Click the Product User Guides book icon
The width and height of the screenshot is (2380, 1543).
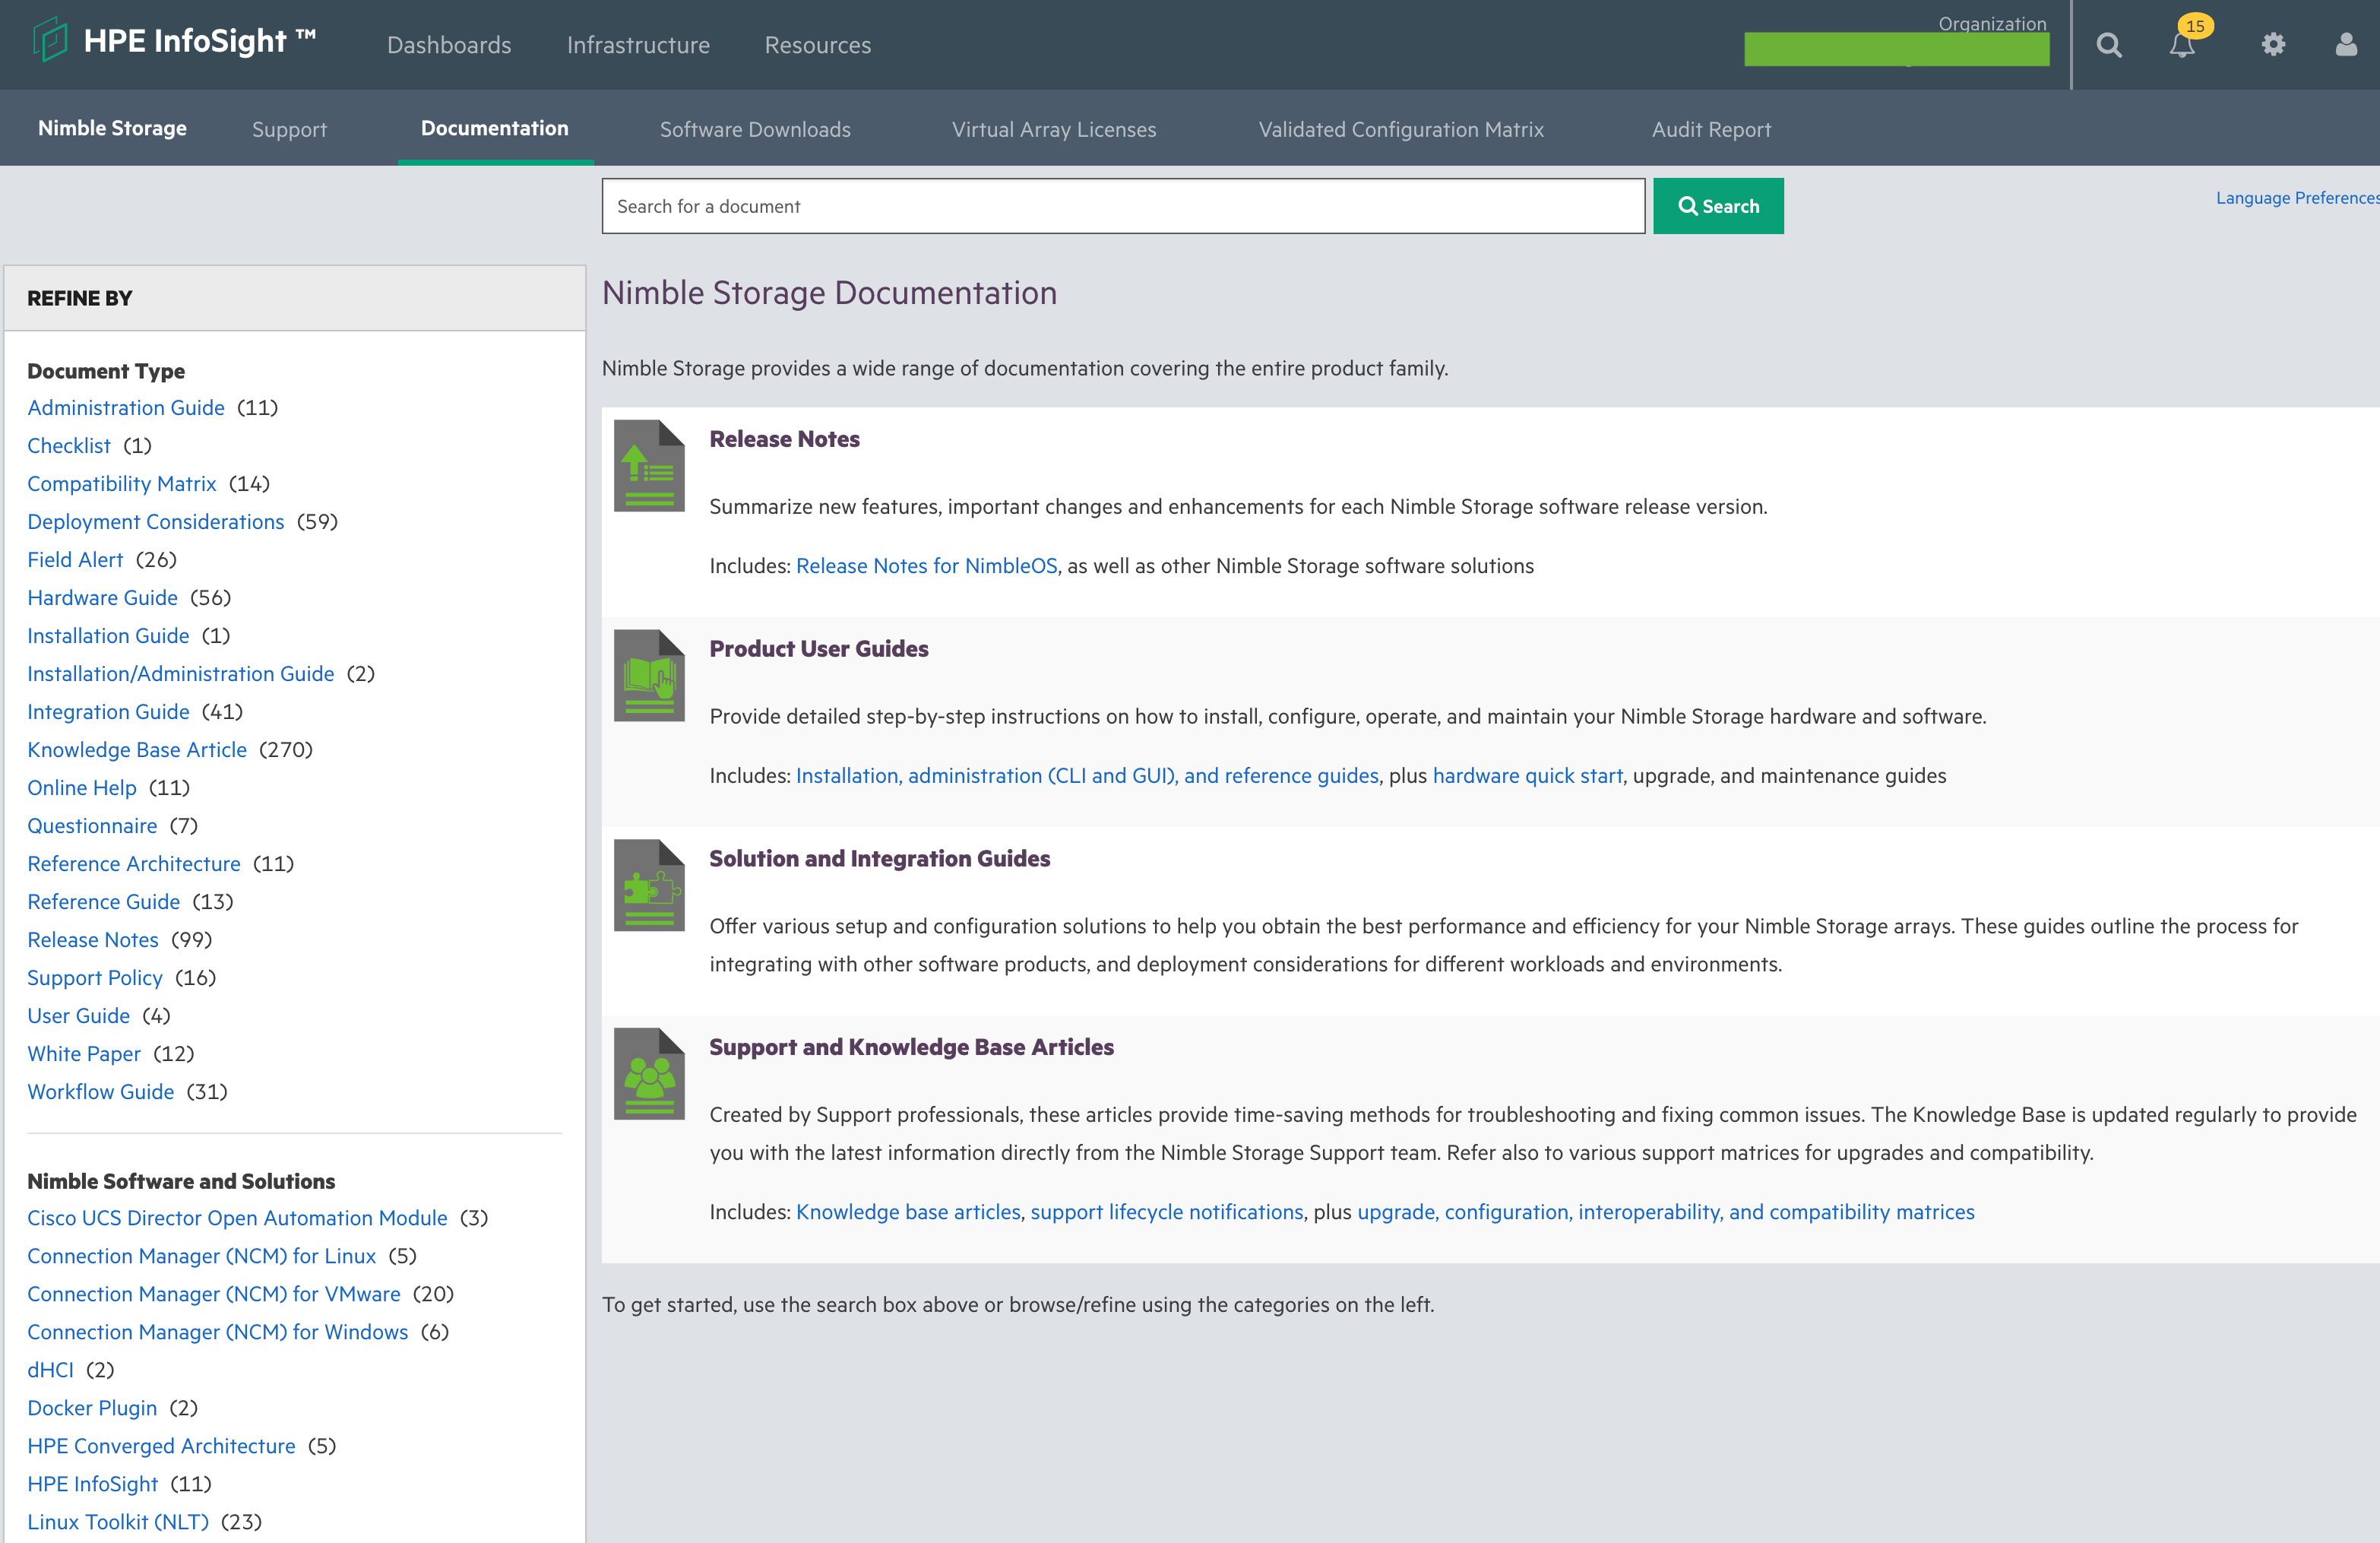(x=648, y=675)
